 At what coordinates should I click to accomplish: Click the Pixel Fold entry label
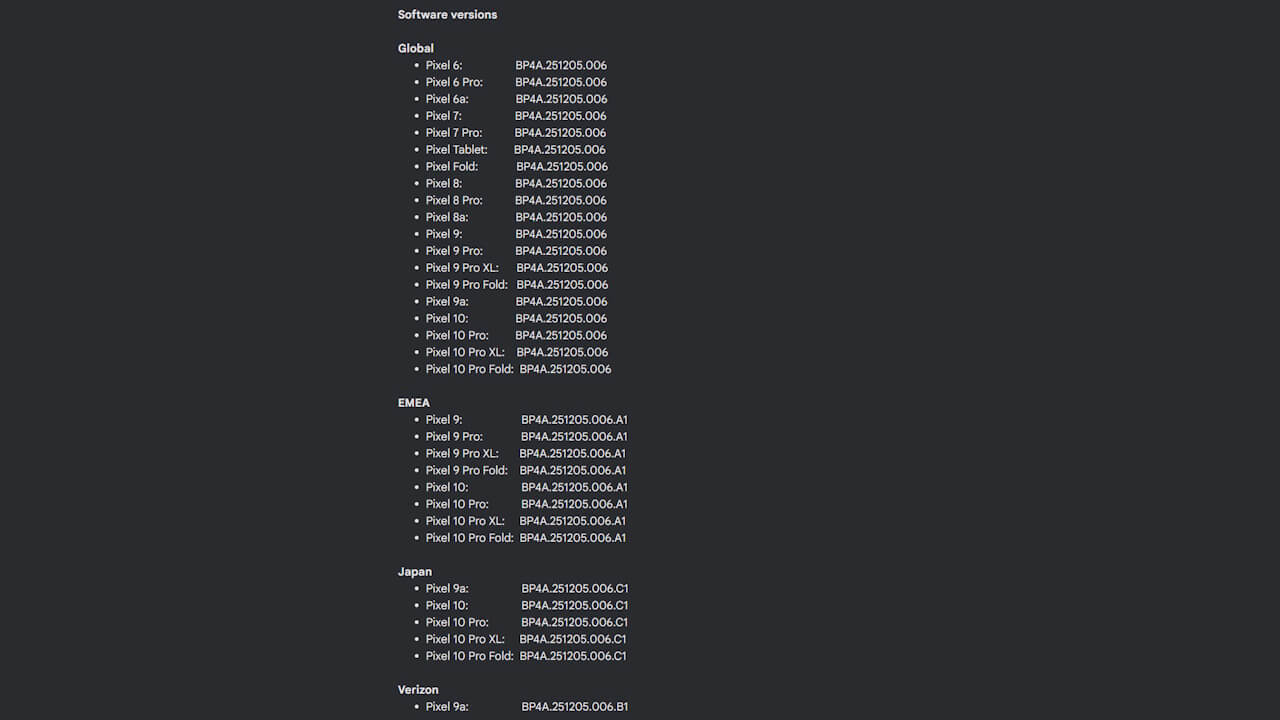coord(452,167)
